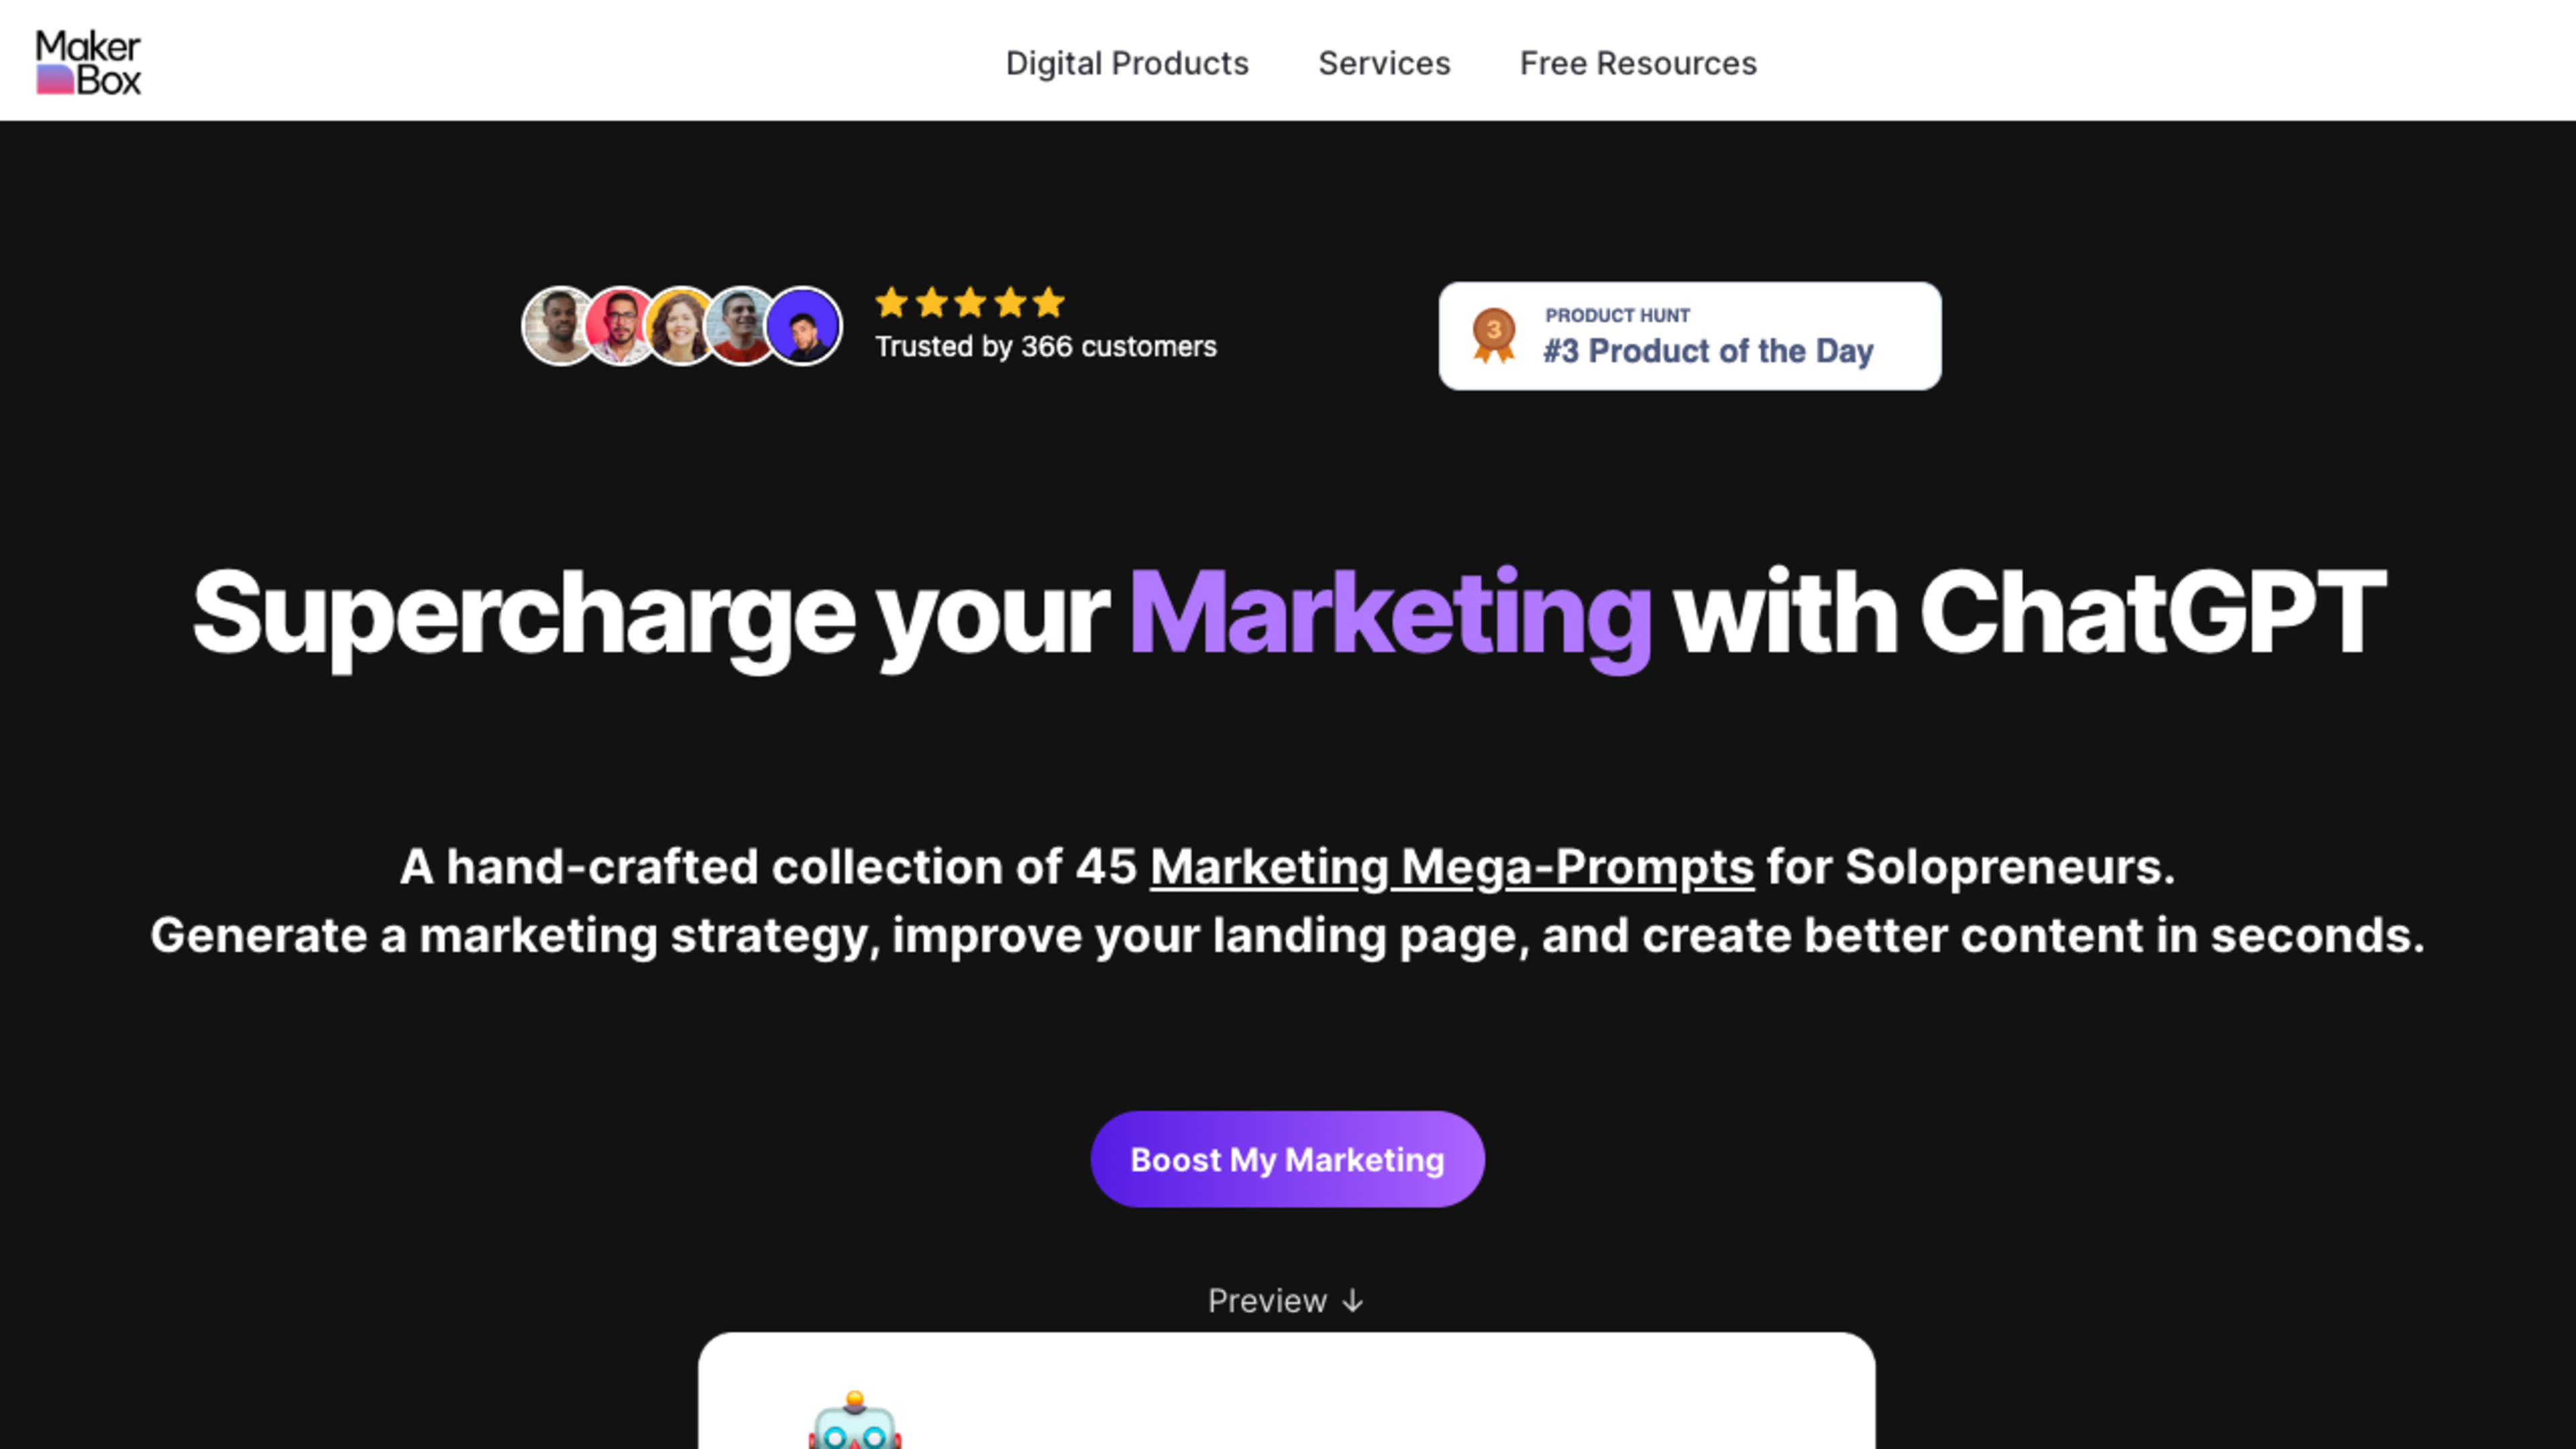
Task: Click the Boost My Marketing button
Action: 1287,1159
